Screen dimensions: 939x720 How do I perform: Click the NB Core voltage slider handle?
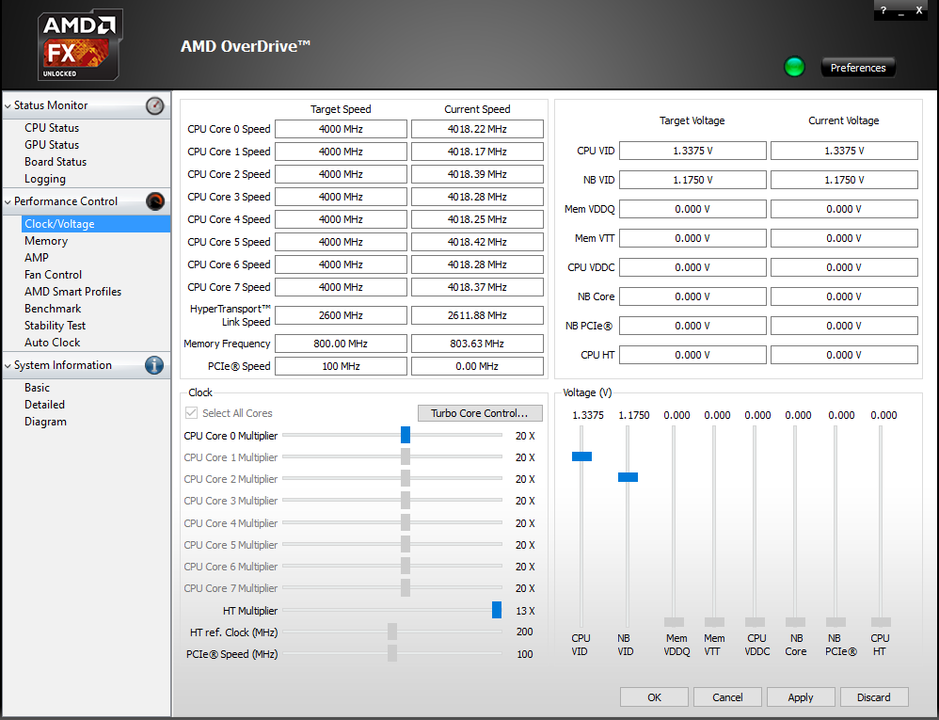click(795, 622)
